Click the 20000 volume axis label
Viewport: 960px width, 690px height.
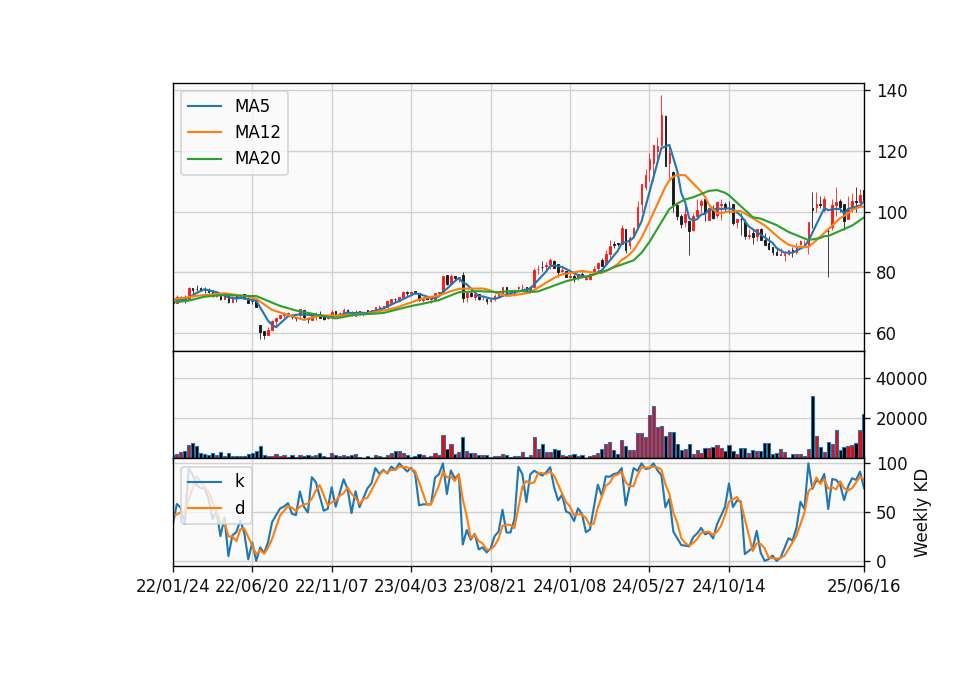(x=902, y=419)
